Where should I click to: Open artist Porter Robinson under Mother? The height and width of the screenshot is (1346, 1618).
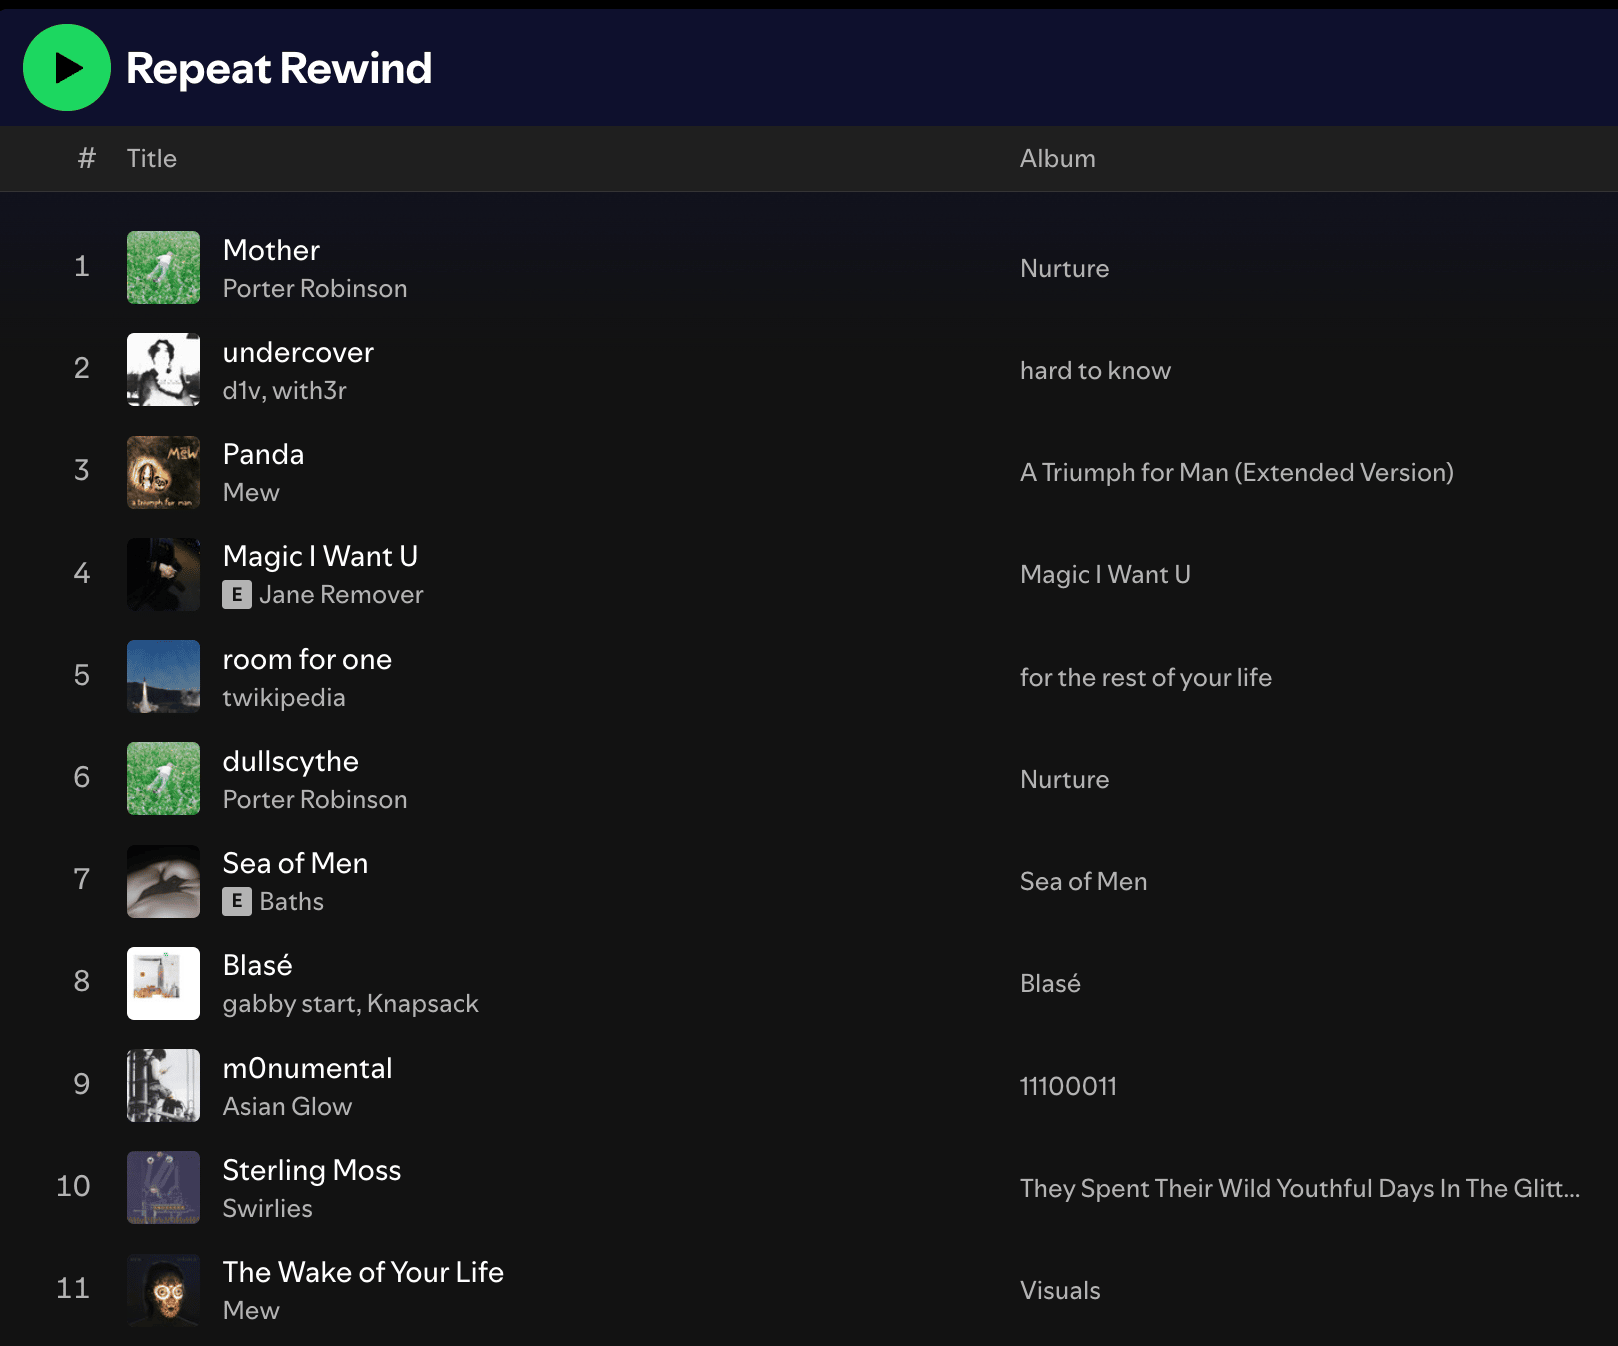click(x=315, y=289)
